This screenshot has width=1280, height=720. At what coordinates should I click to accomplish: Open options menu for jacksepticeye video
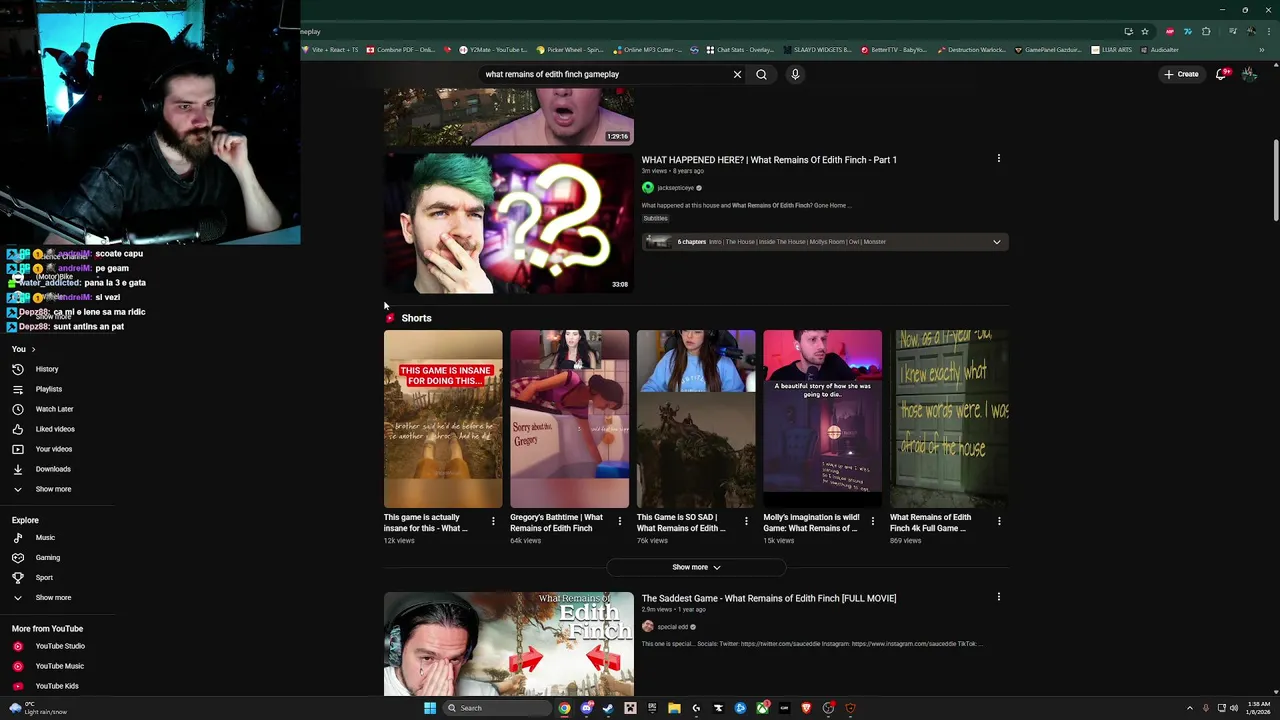tap(998, 158)
